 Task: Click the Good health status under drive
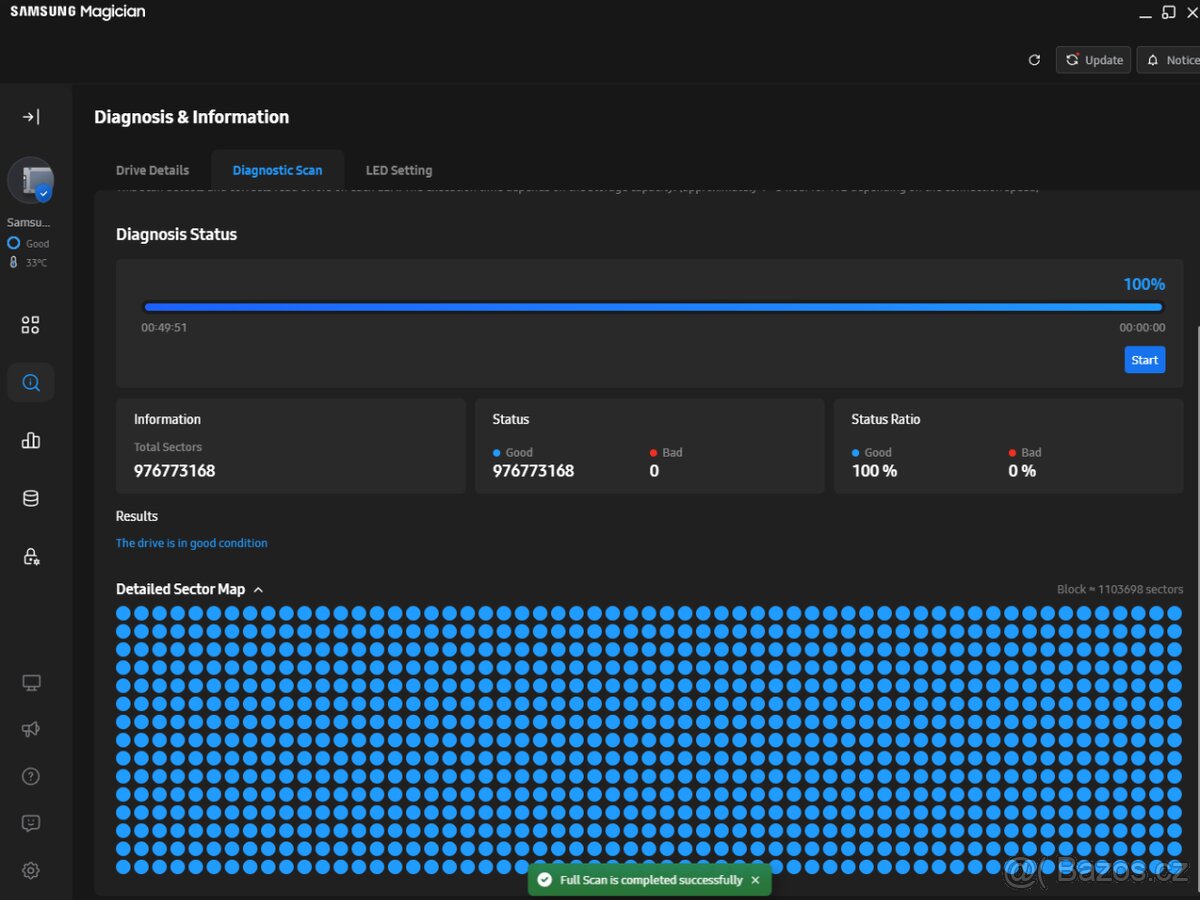point(37,243)
